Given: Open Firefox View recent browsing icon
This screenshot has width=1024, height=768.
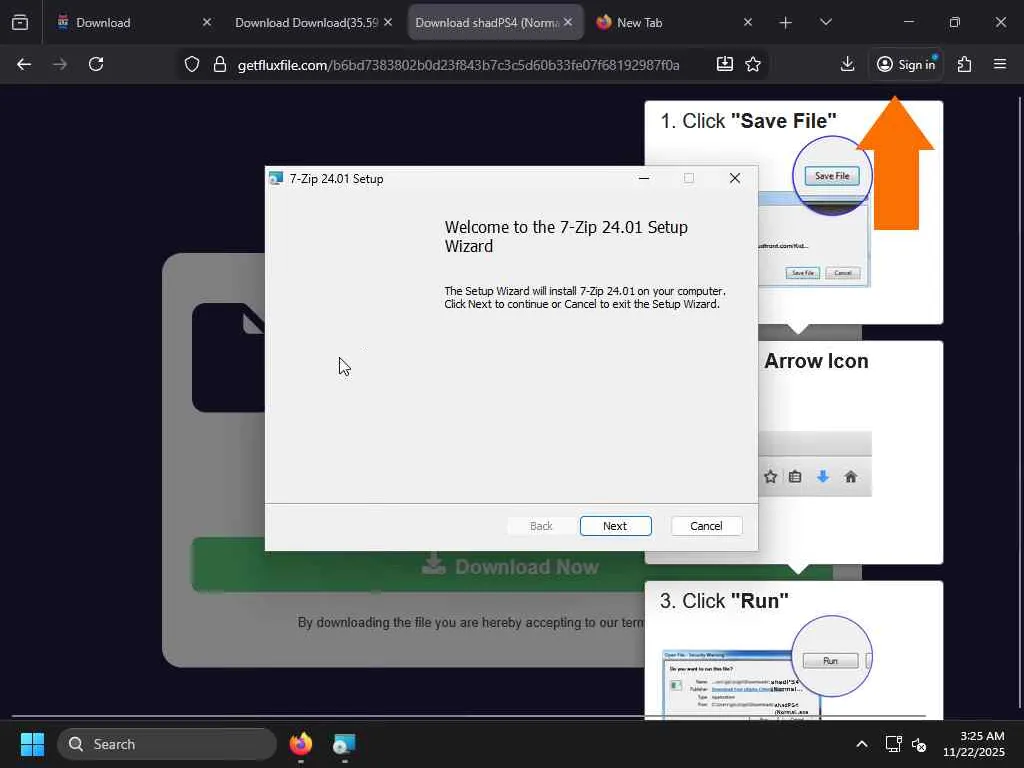Looking at the screenshot, I should tap(20, 22).
